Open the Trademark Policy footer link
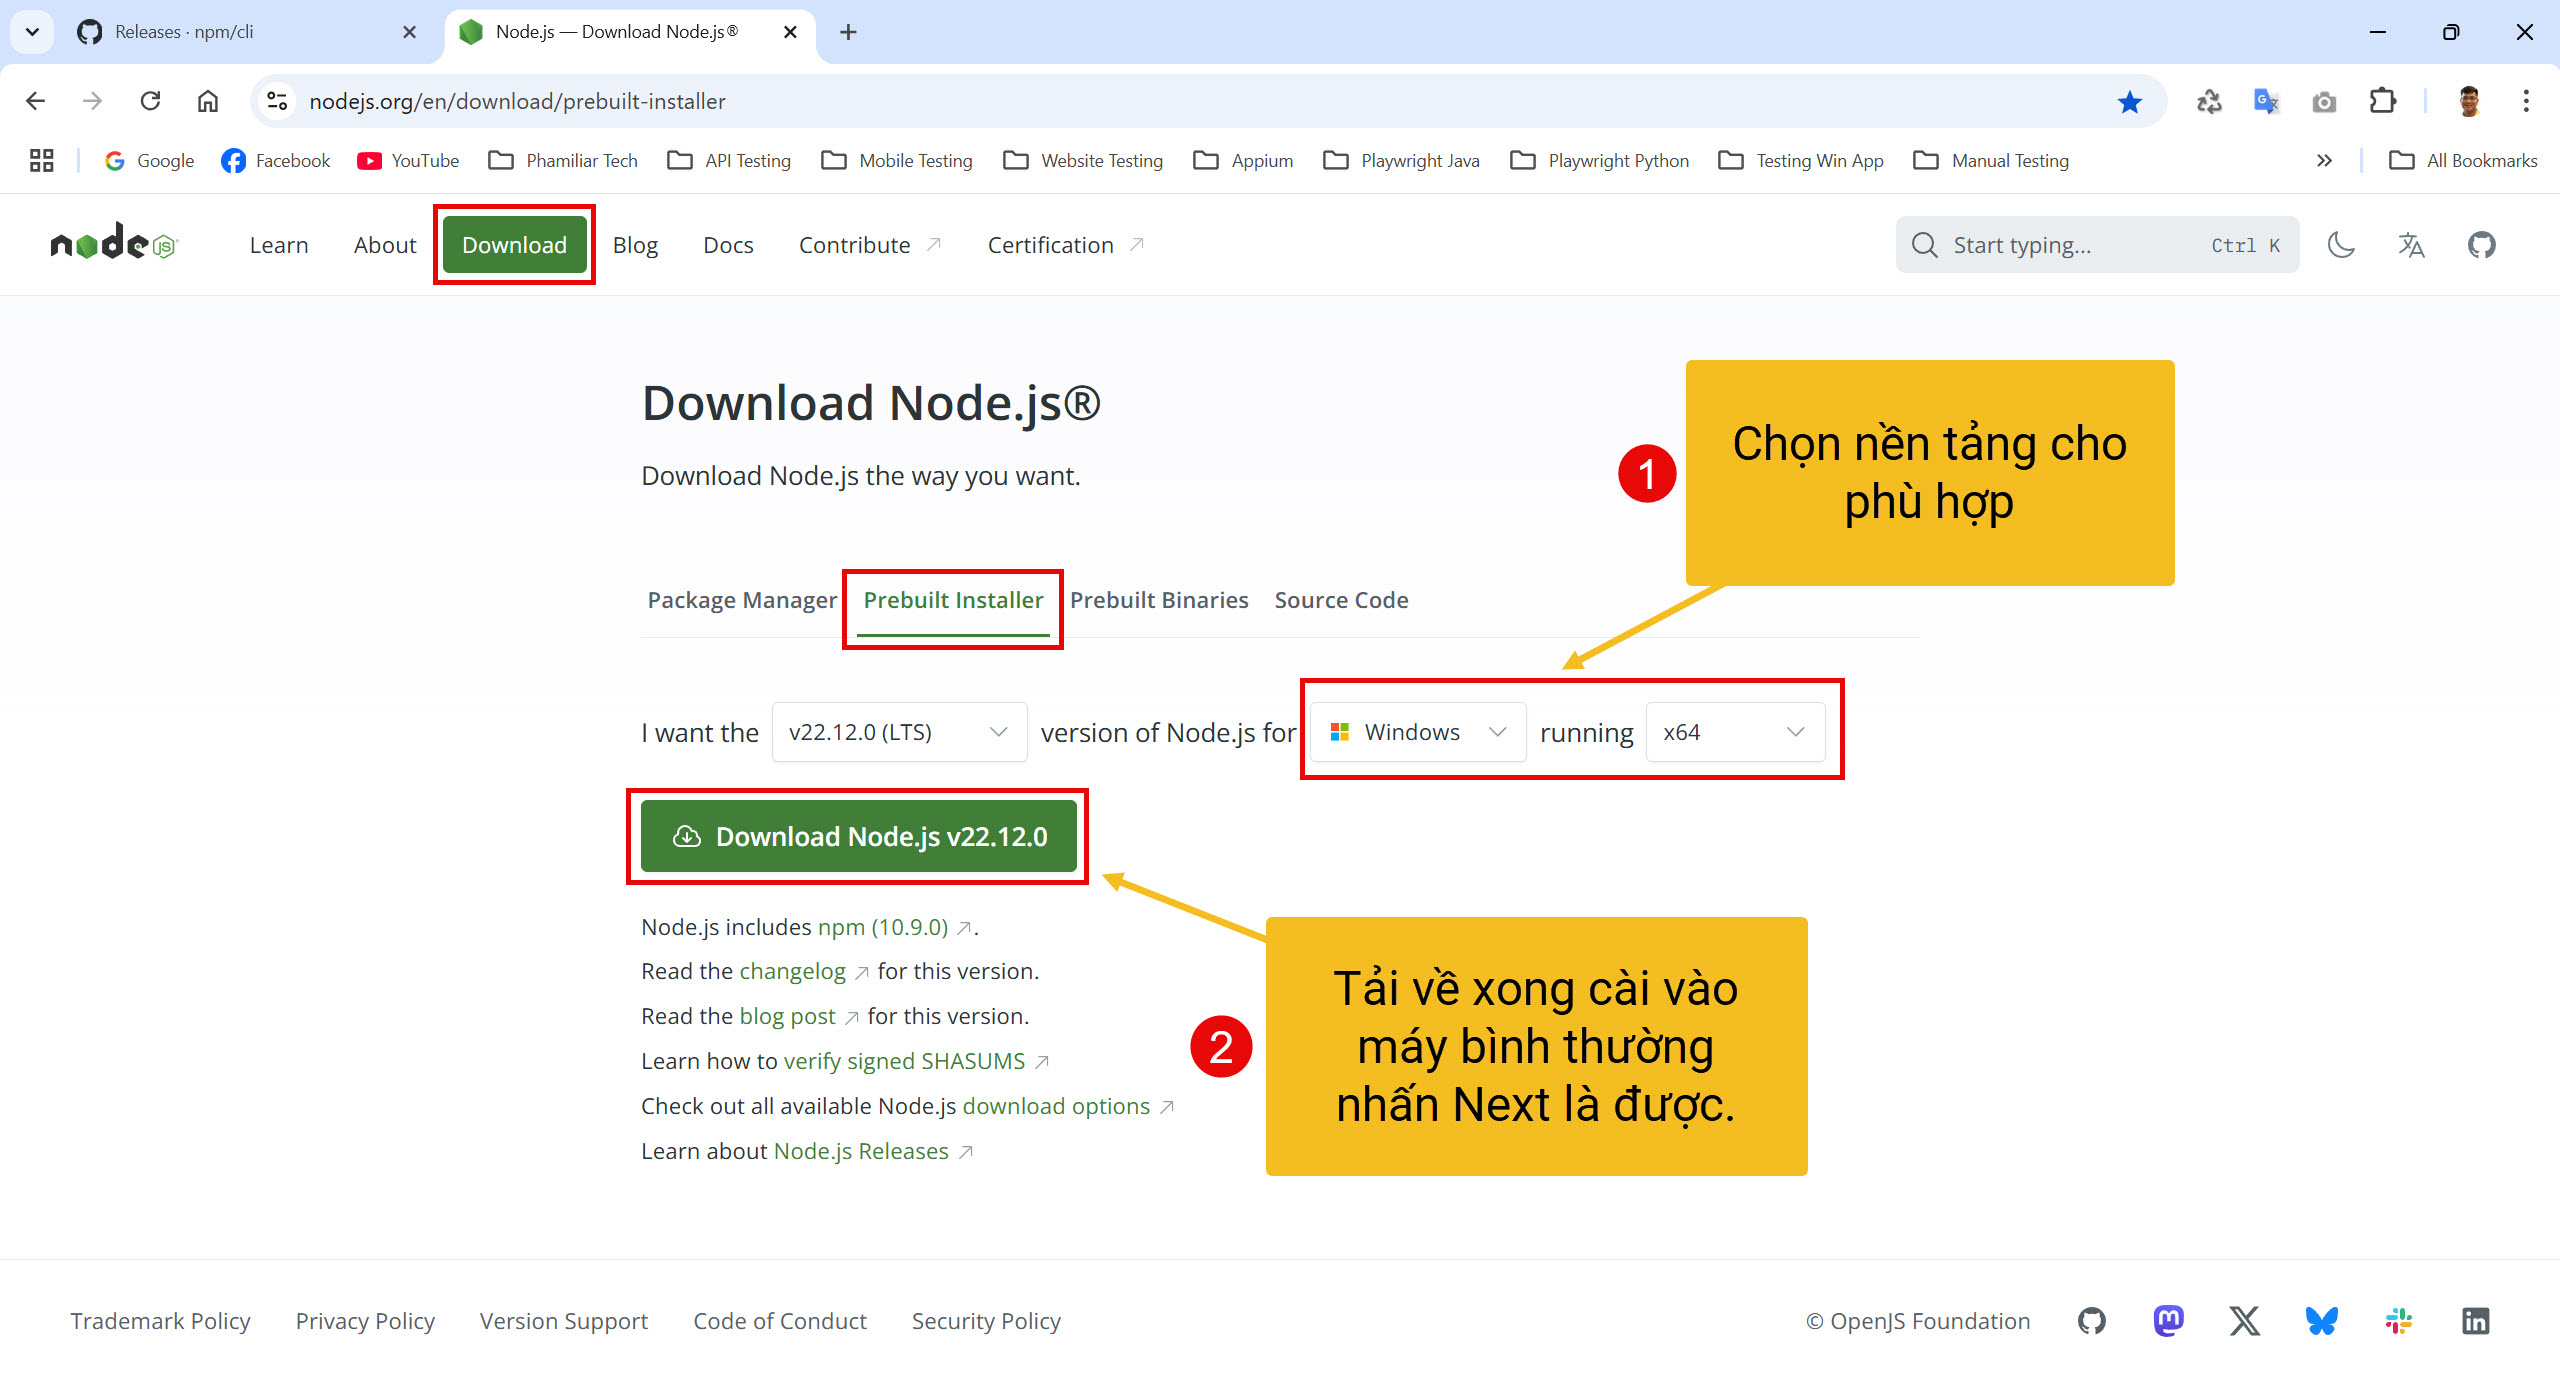Image resolution: width=2560 pixels, height=1380 pixels. point(160,1321)
